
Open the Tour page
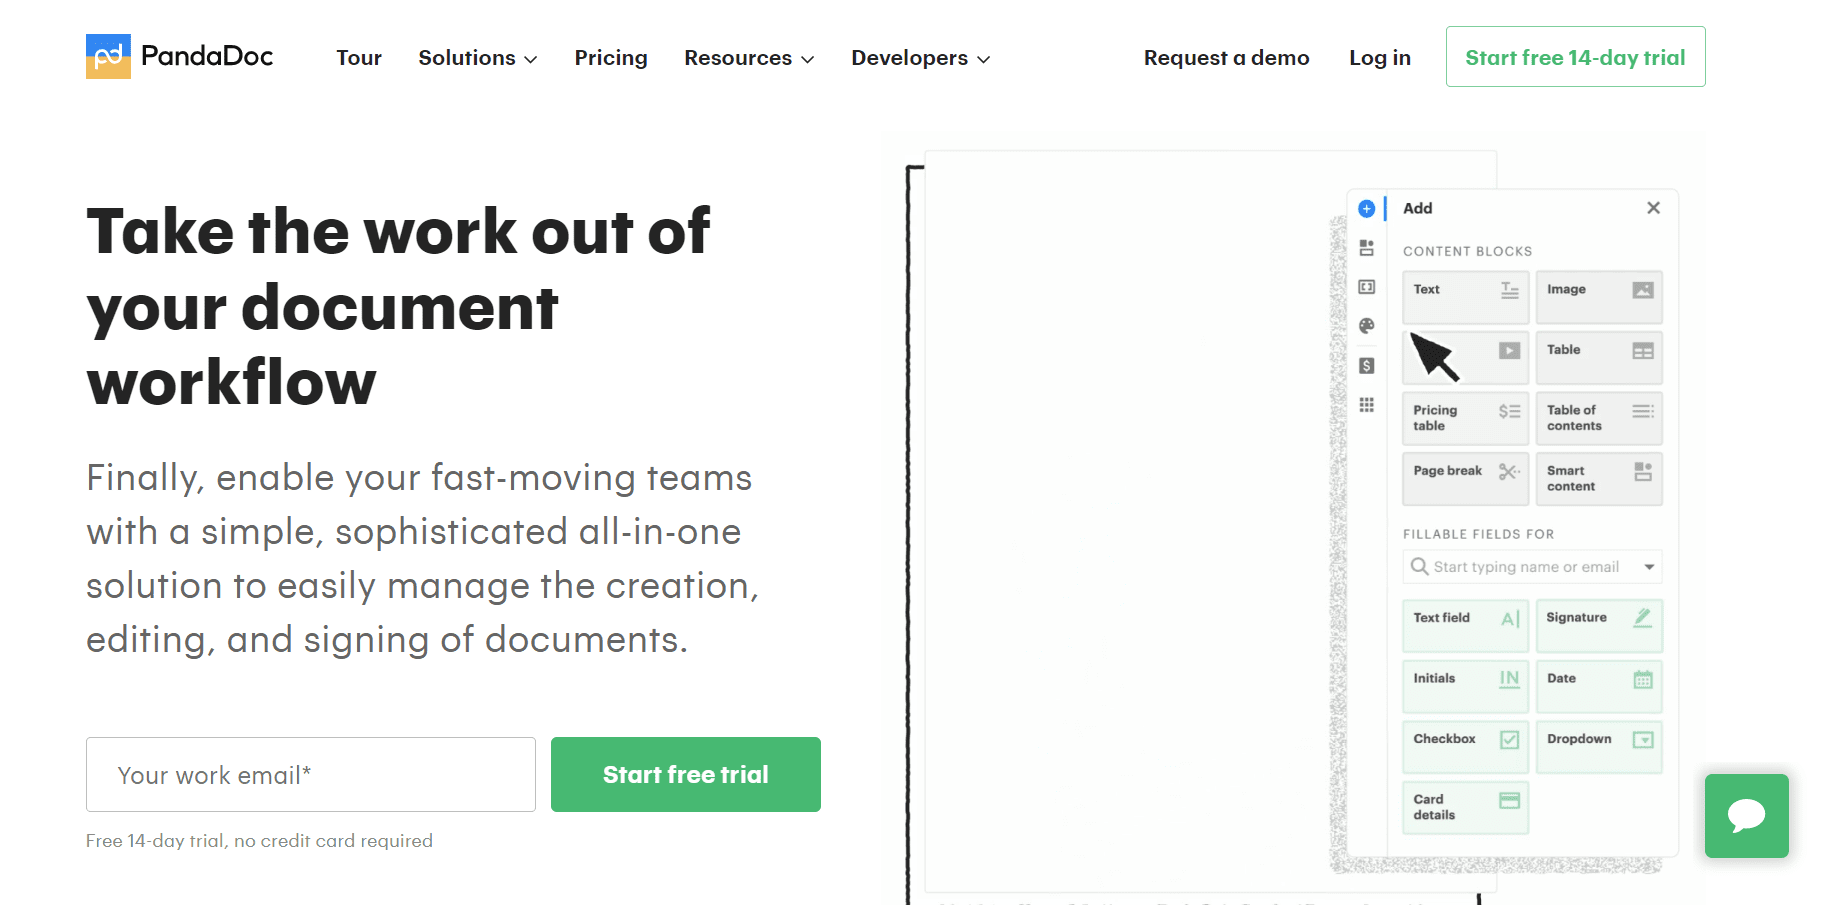[x=359, y=58]
